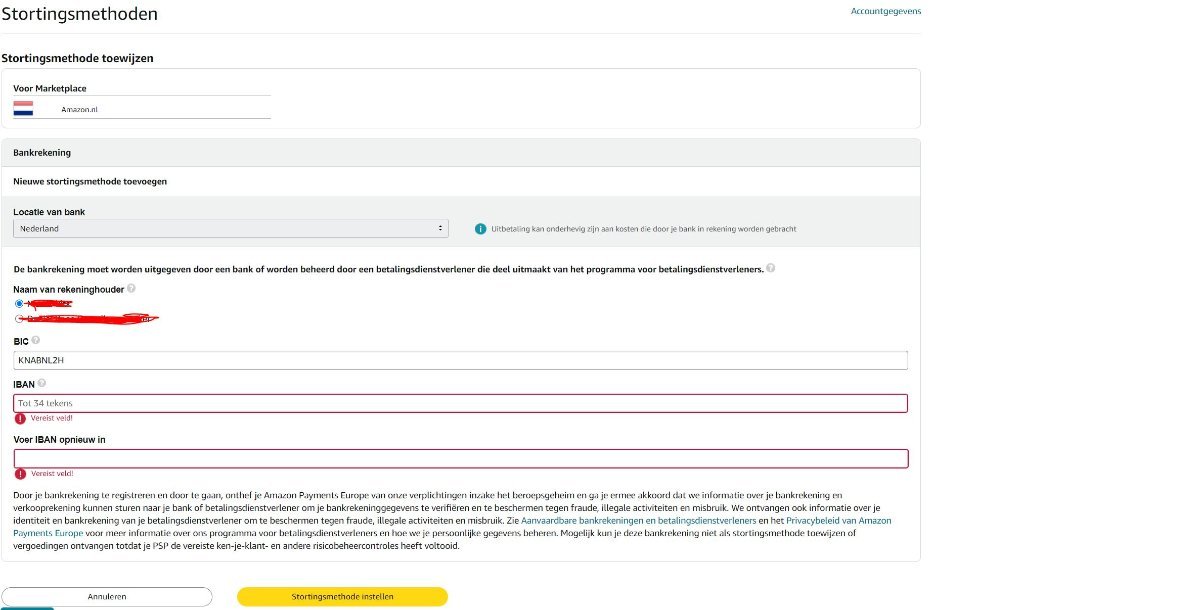
Task: Click red error icon under the IBAN field
Action: tap(20, 418)
